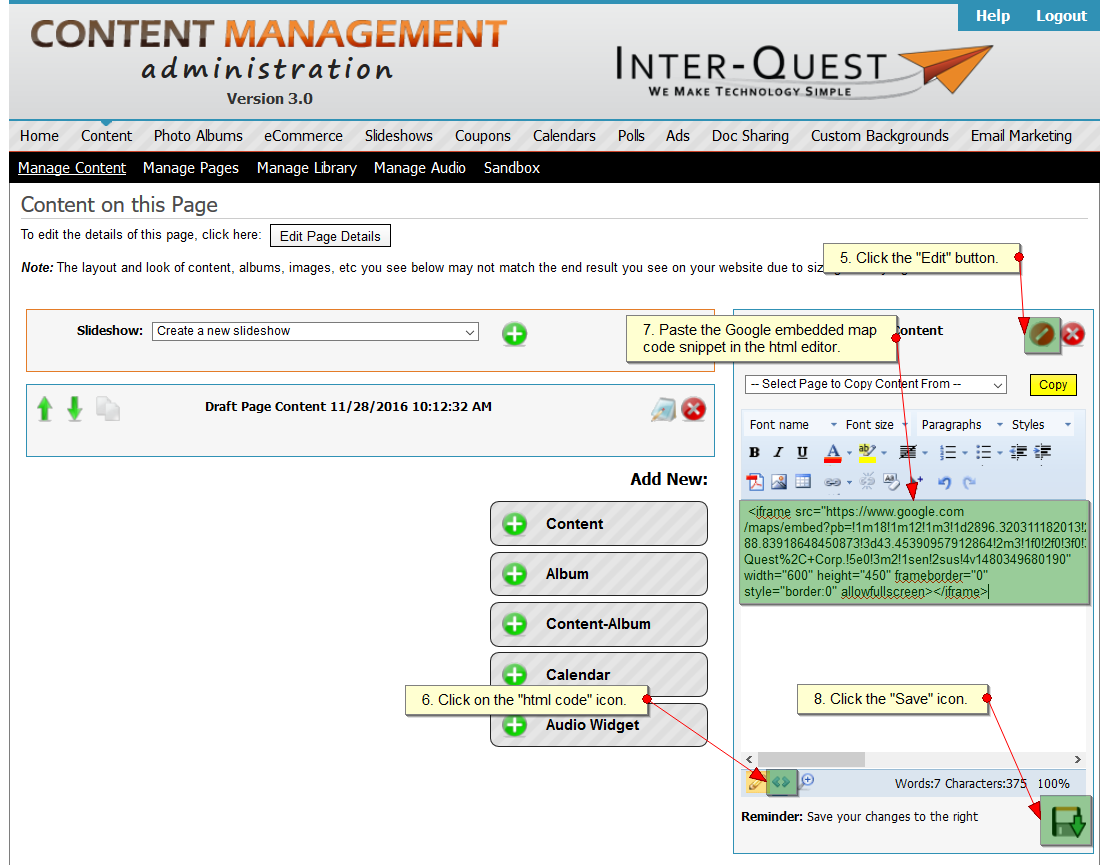1106x865 pixels.
Task: Open the Slideshow selection dropdown
Action: click(x=315, y=332)
